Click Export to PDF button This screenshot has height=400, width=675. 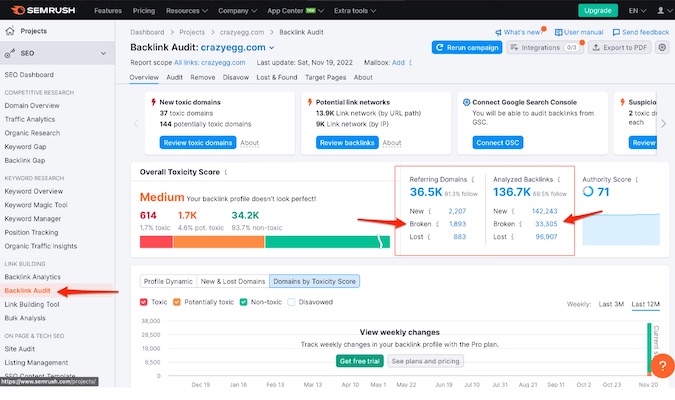pyautogui.click(x=620, y=47)
